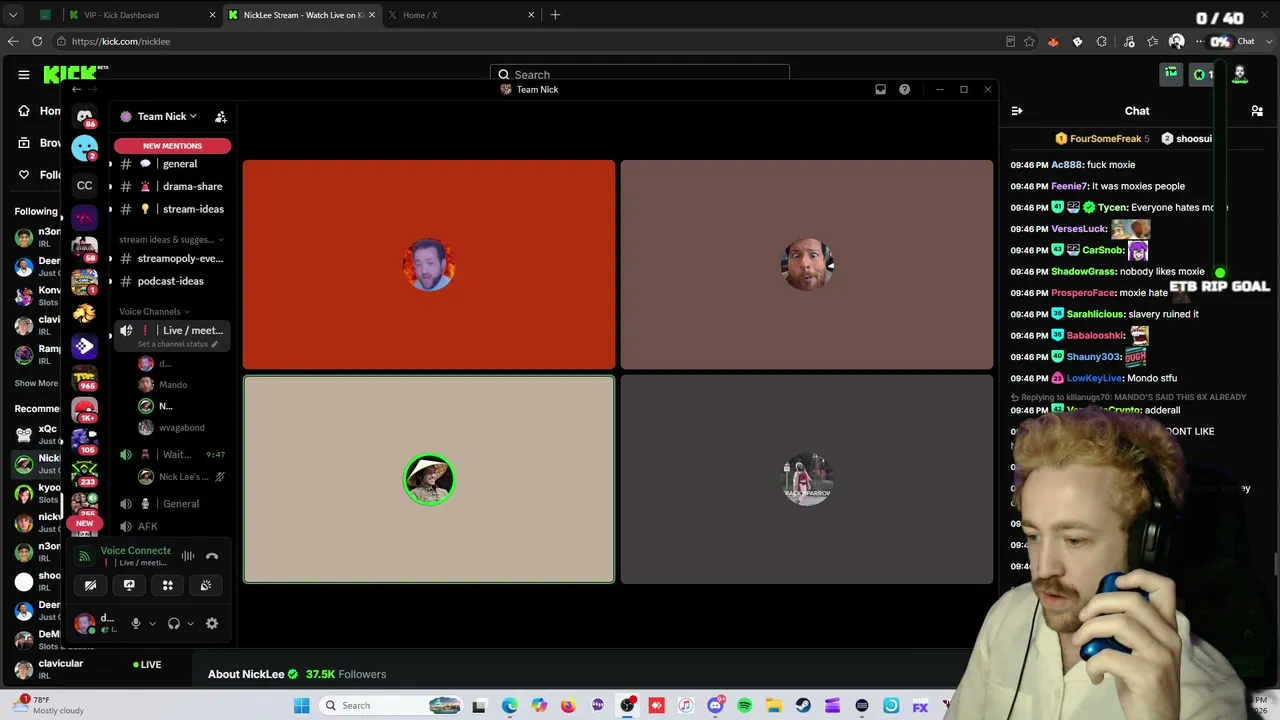Open the streamopoly-events channel

172,258
